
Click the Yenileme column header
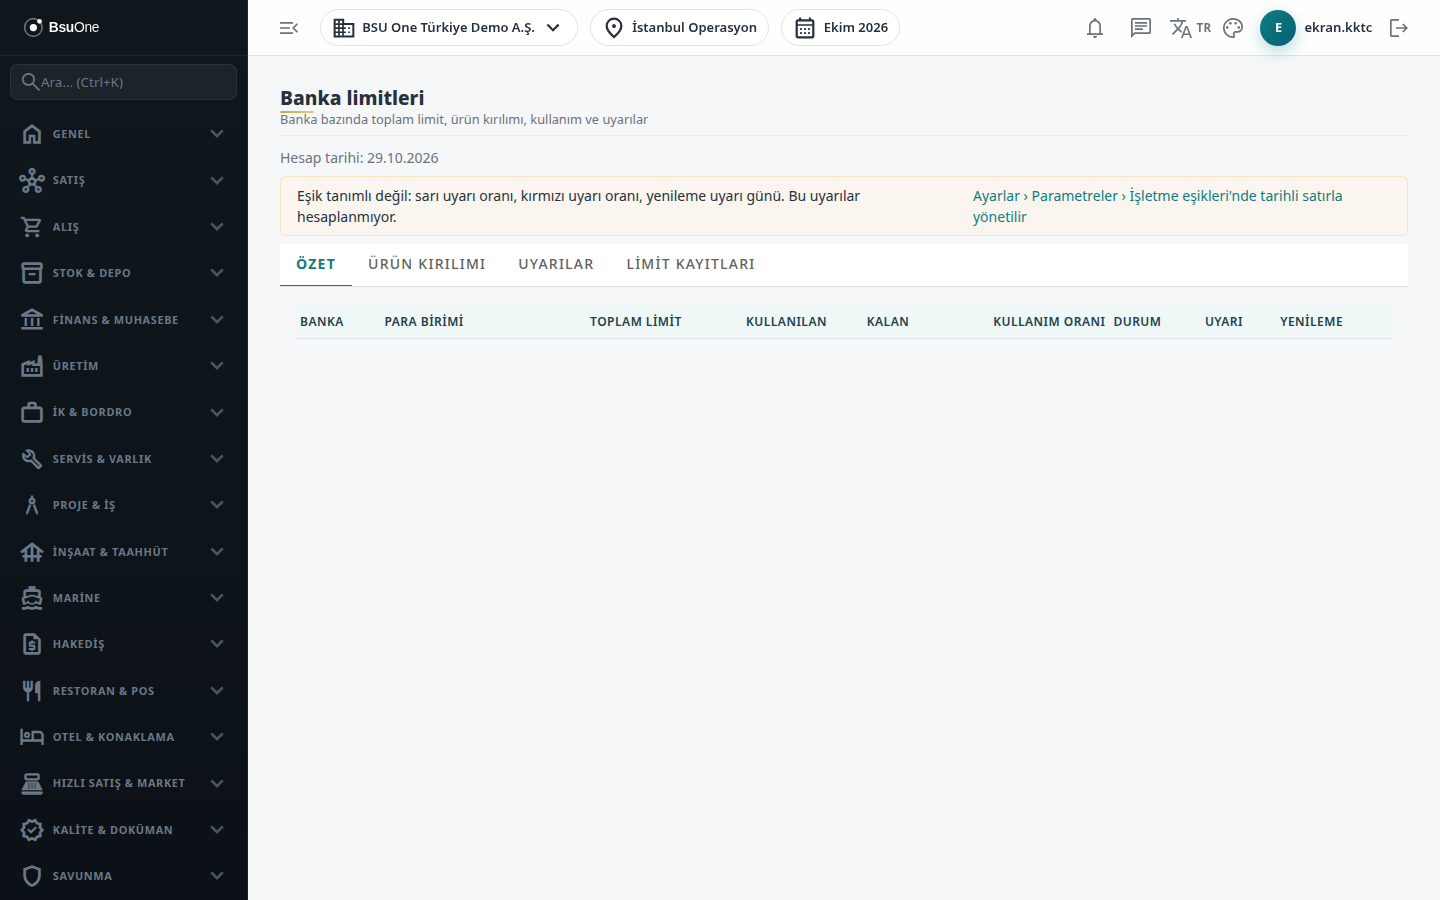pyautogui.click(x=1312, y=322)
